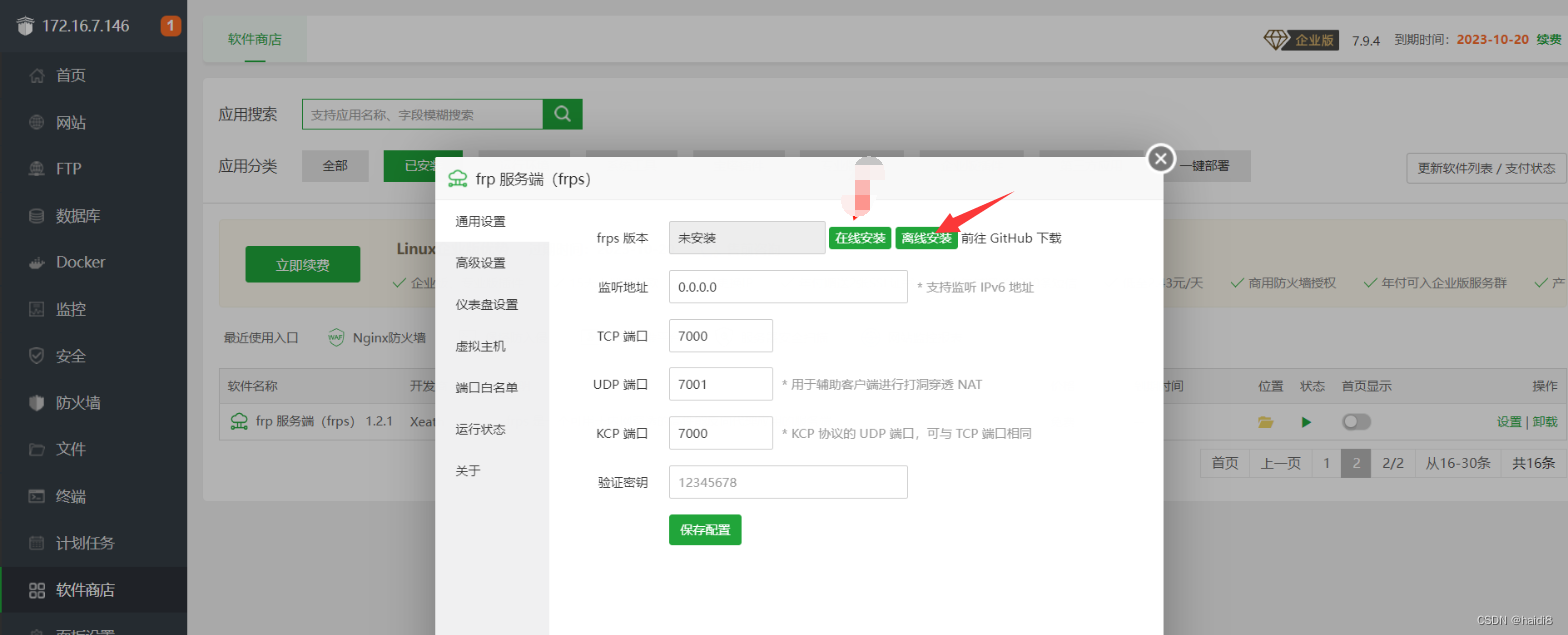Screen dimensions: 1568x635
Task: Filter by 已安装 category
Action: pyautogui.click(x=417, y=167)
